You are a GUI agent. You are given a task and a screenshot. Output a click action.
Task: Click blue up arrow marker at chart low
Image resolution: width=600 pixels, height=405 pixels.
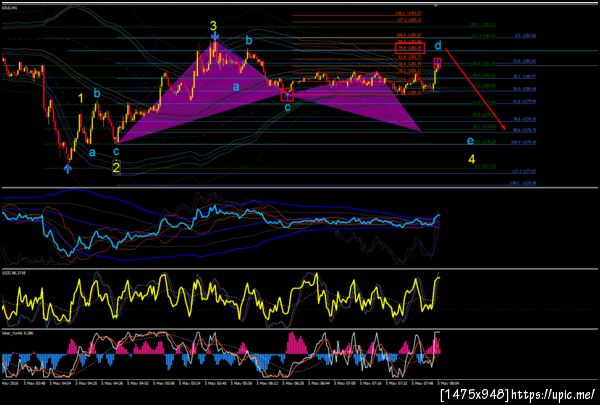(68, 169)
